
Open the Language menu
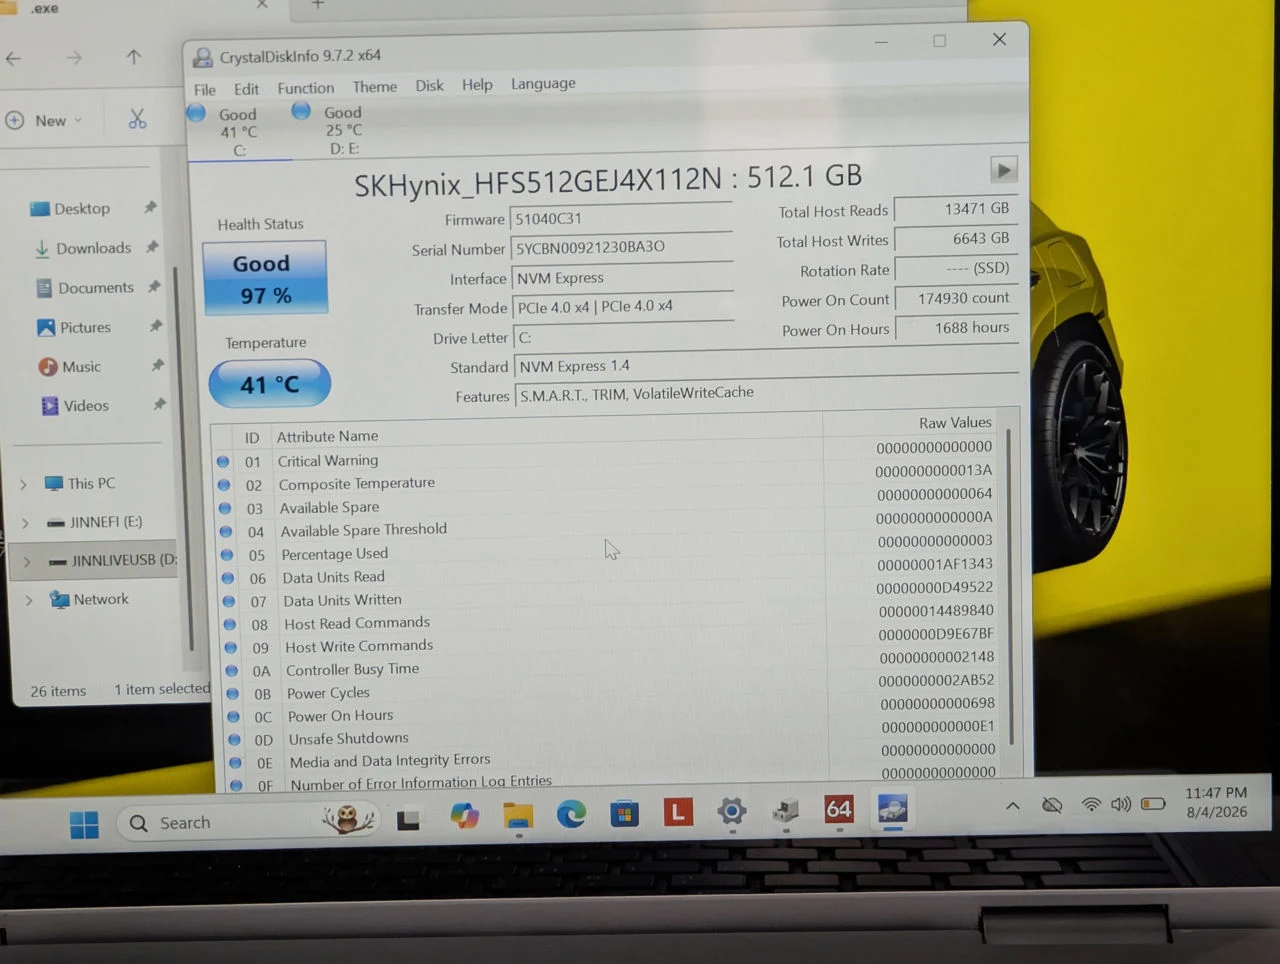pyautogui.click(x=543, y=84)
